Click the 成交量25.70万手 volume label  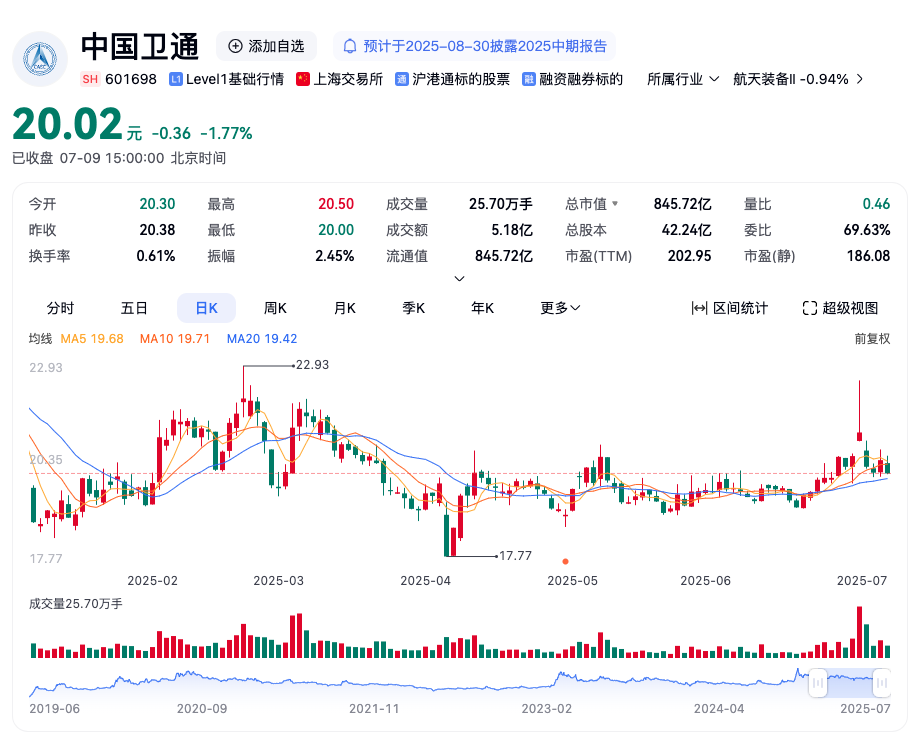click(x=76, y=604)
